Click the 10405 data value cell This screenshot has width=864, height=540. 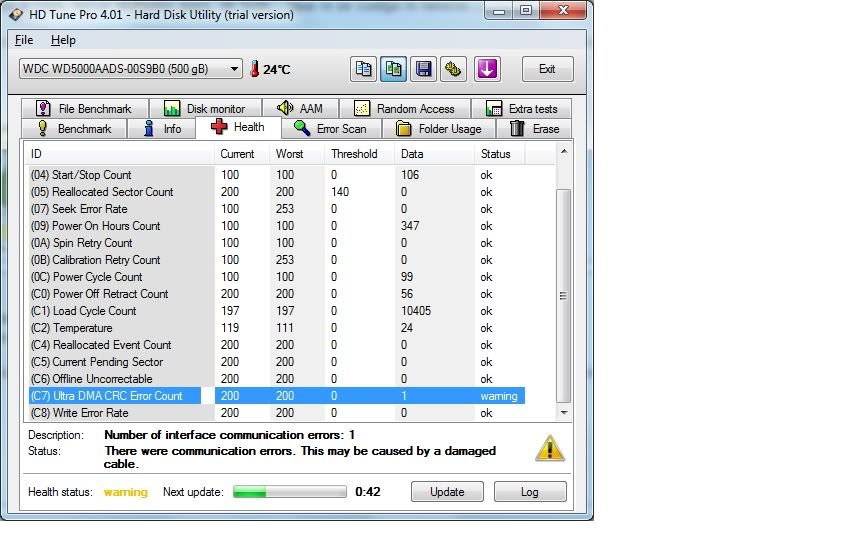click(x=416, y=311)
